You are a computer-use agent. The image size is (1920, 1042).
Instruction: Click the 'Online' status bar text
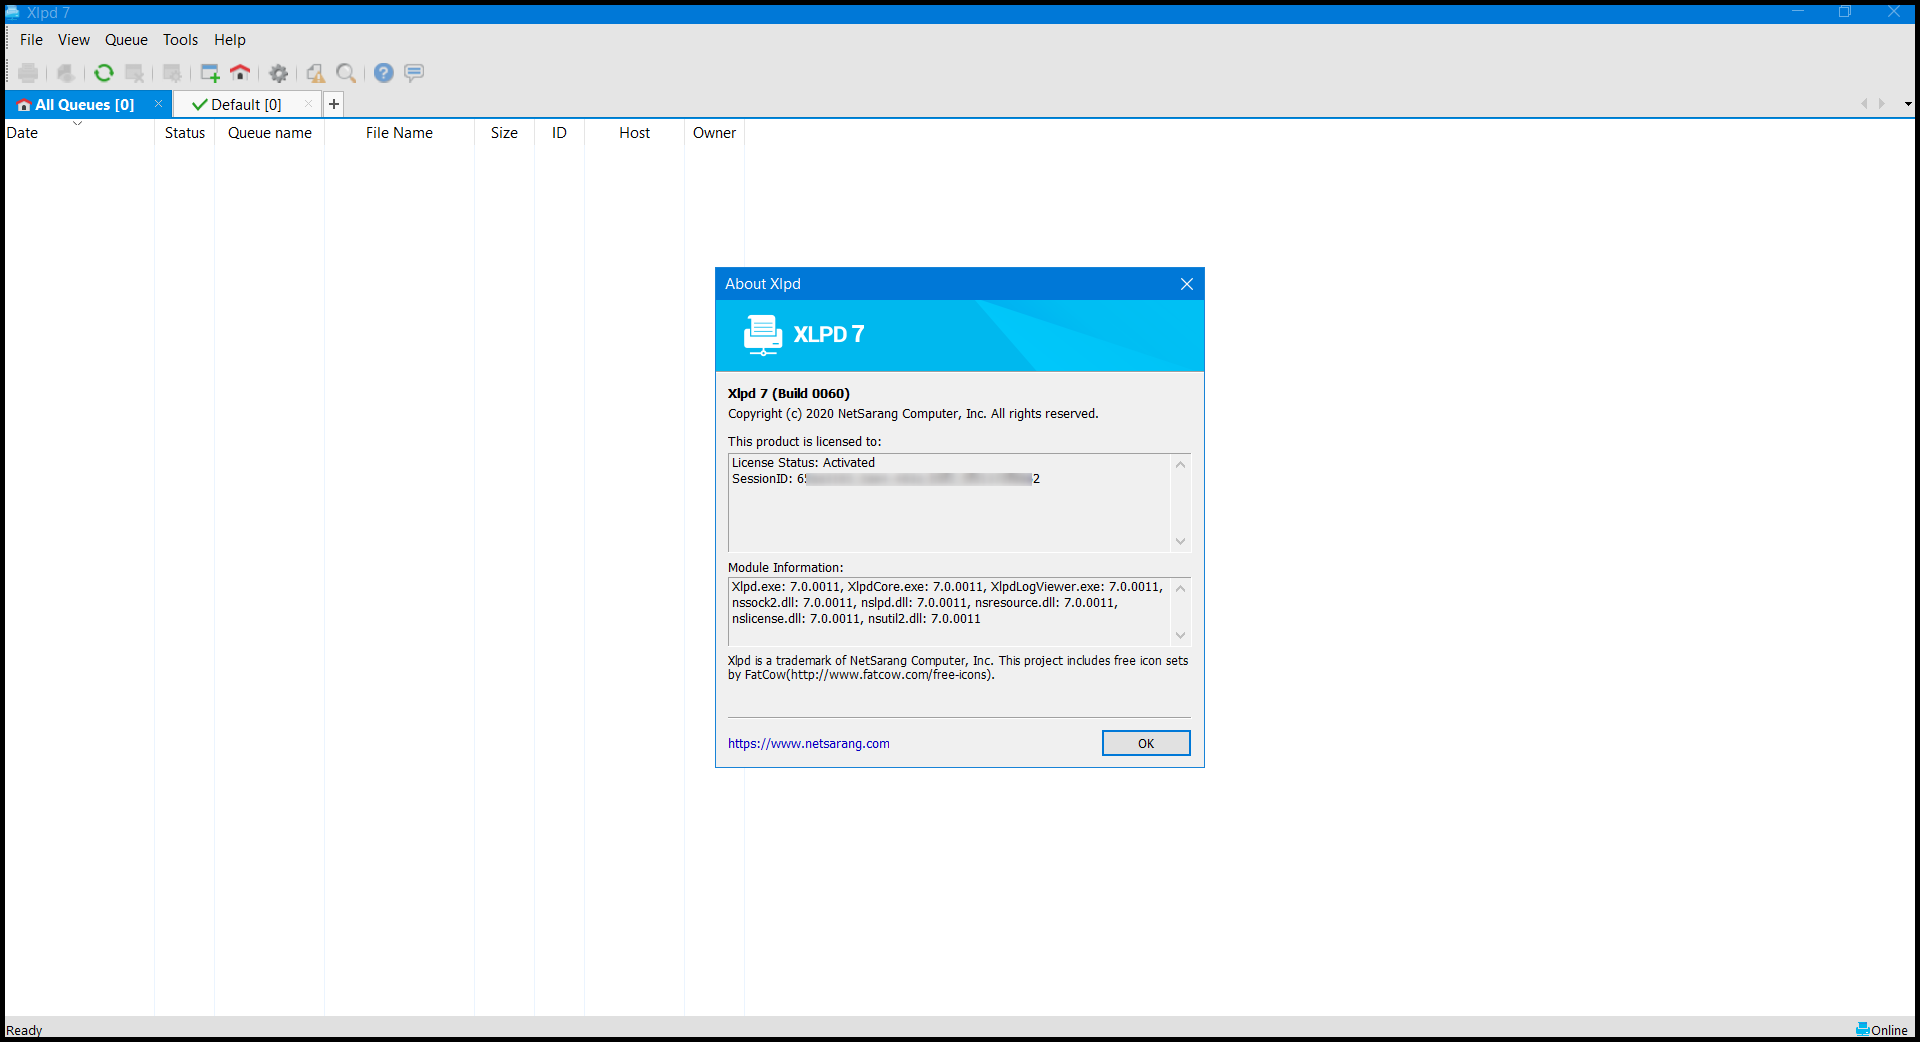pyautogui.click(x=1889, y=1030)
